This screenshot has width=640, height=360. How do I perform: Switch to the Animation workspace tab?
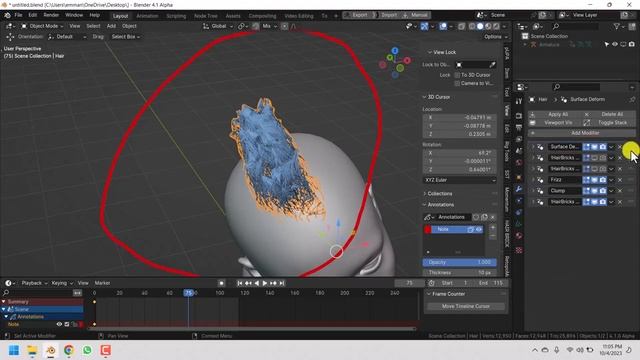tap(147, 16)
